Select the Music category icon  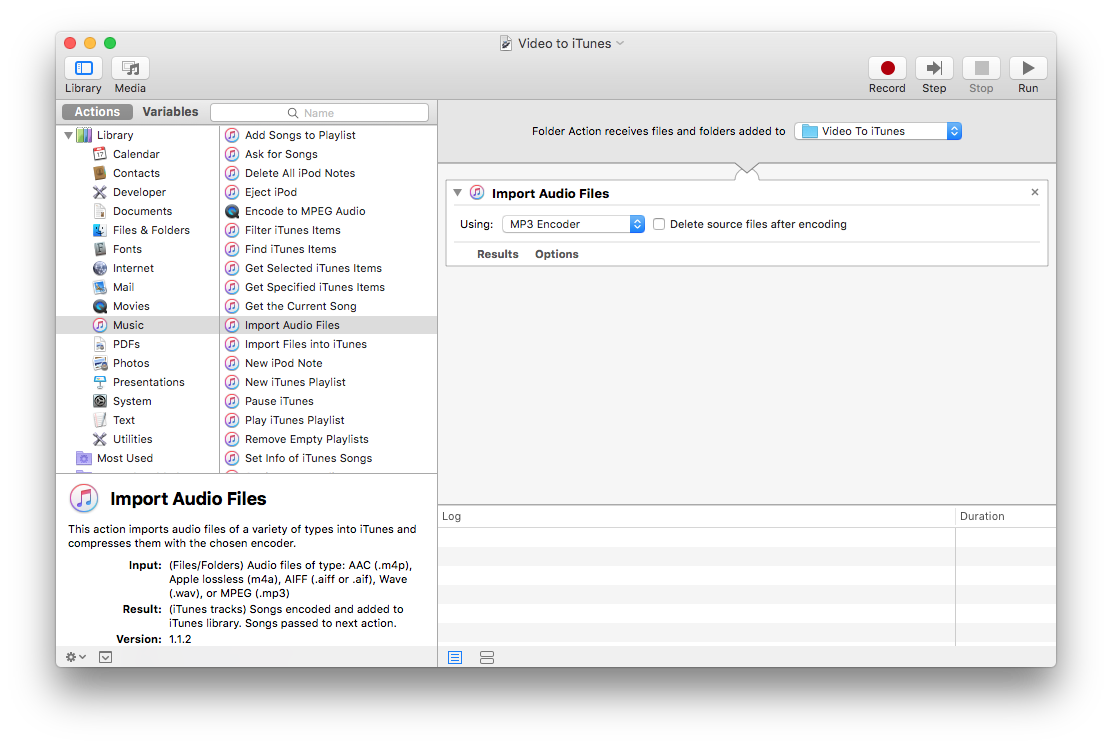tap(100, 325)
